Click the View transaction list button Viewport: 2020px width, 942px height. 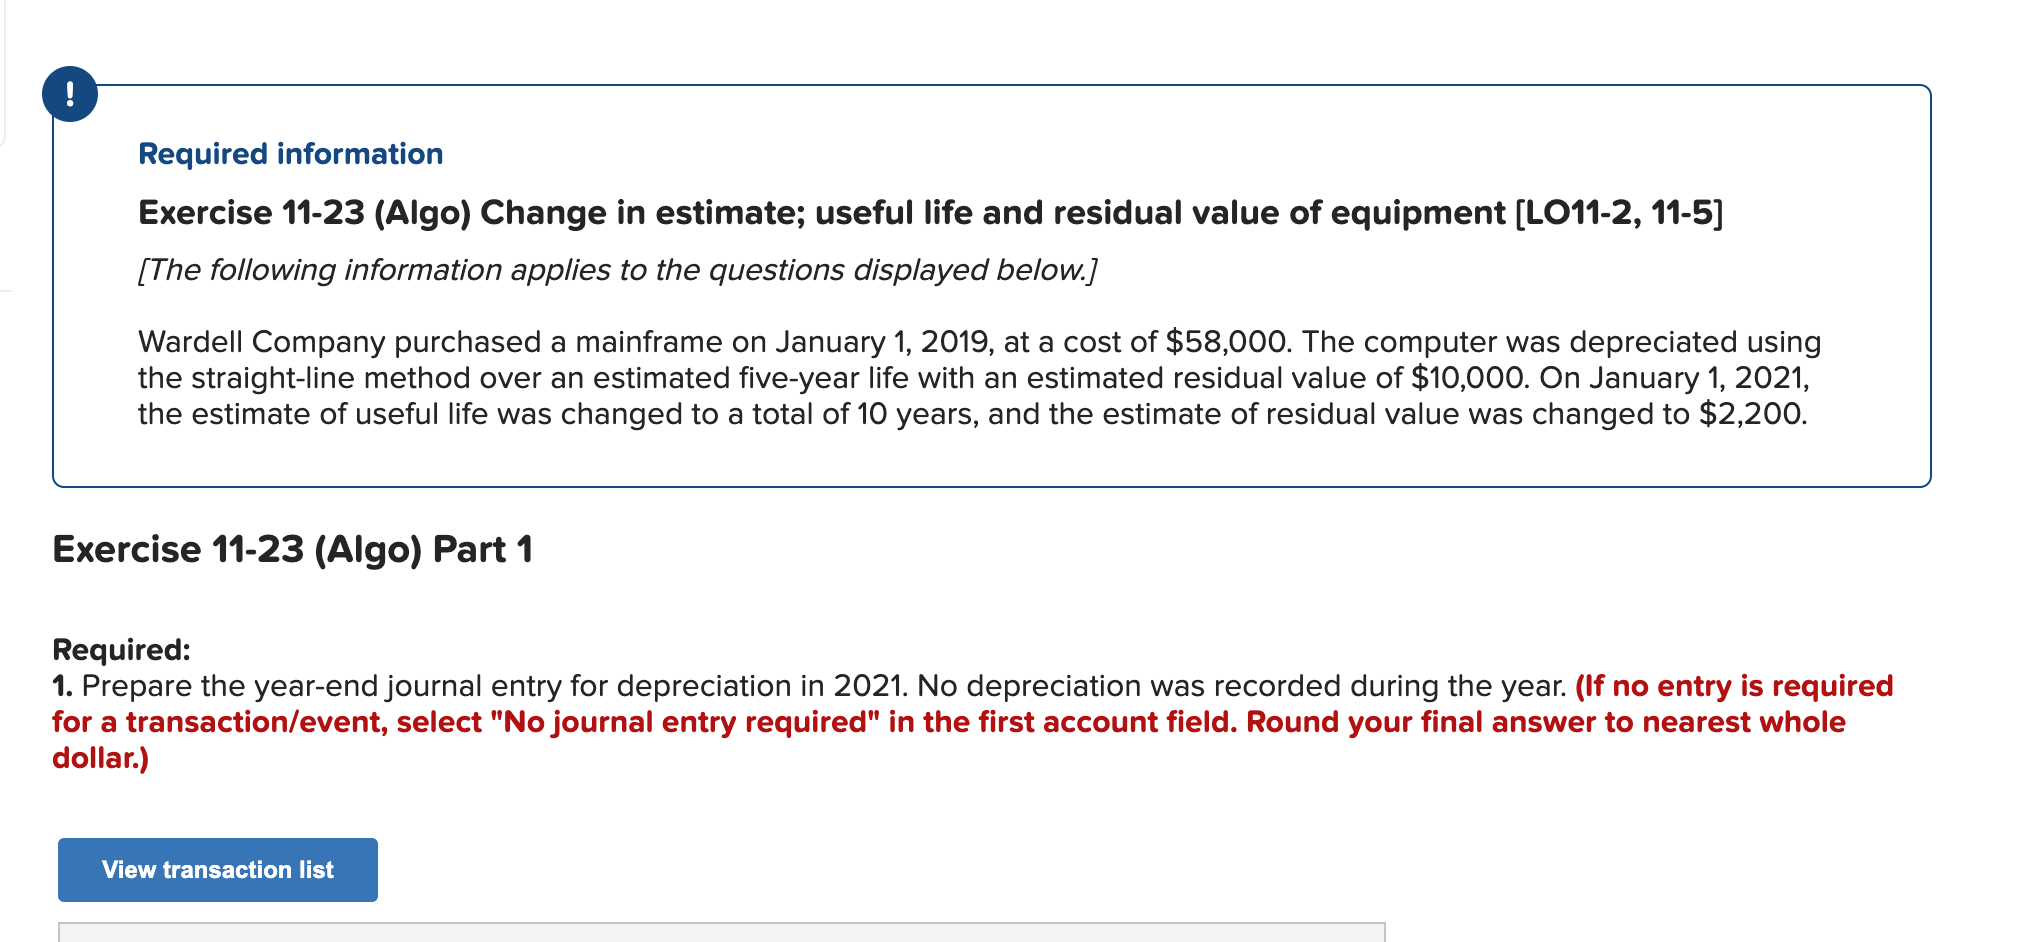click(216, 869)
